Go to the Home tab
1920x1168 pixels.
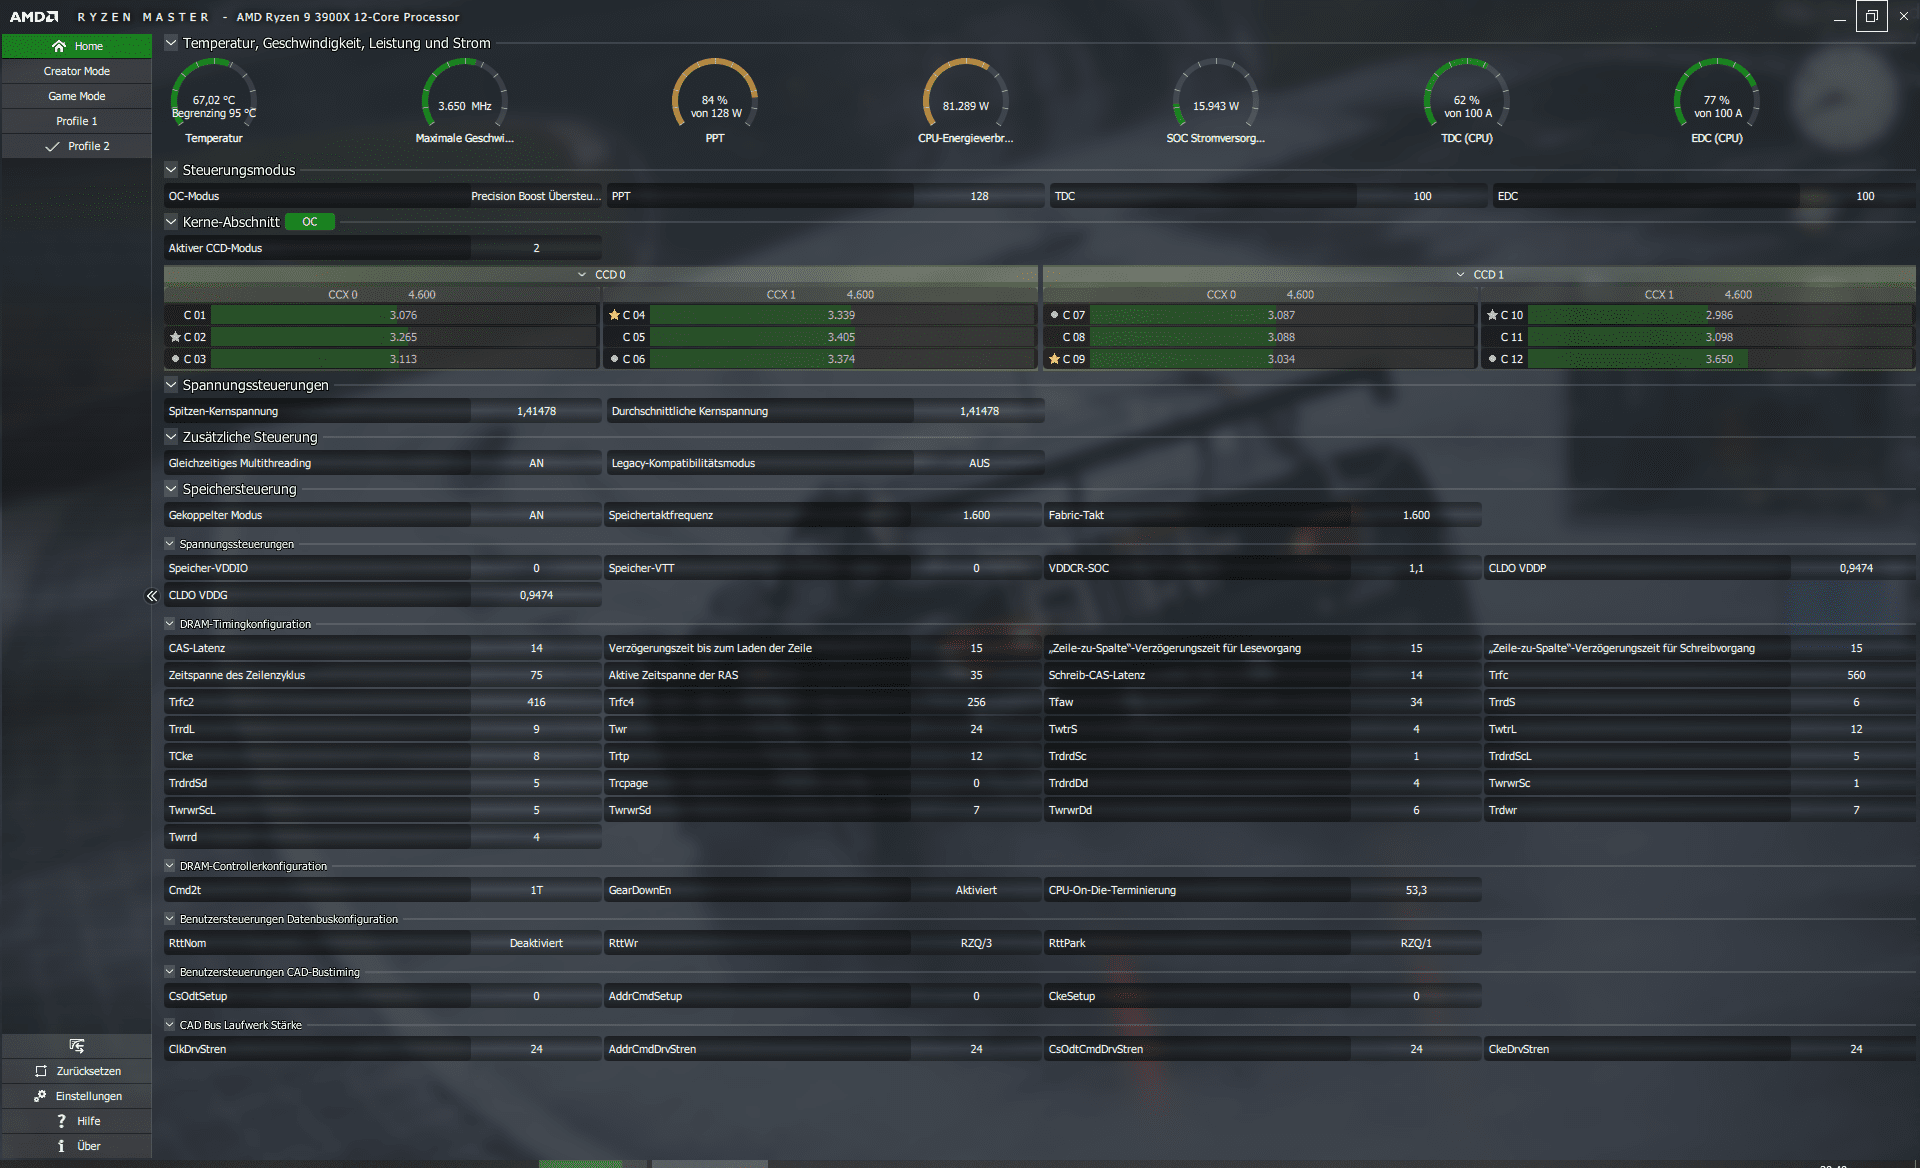pos(77,46)
